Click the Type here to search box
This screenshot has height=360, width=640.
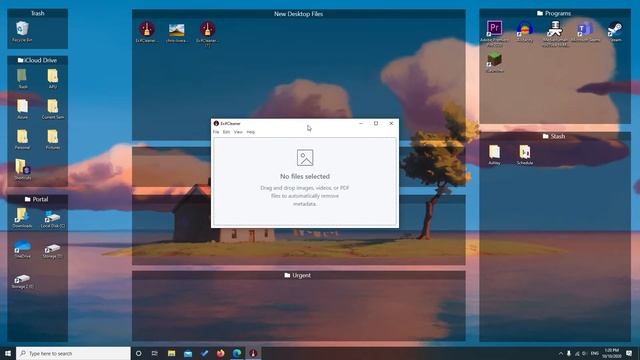coord(73,353)
